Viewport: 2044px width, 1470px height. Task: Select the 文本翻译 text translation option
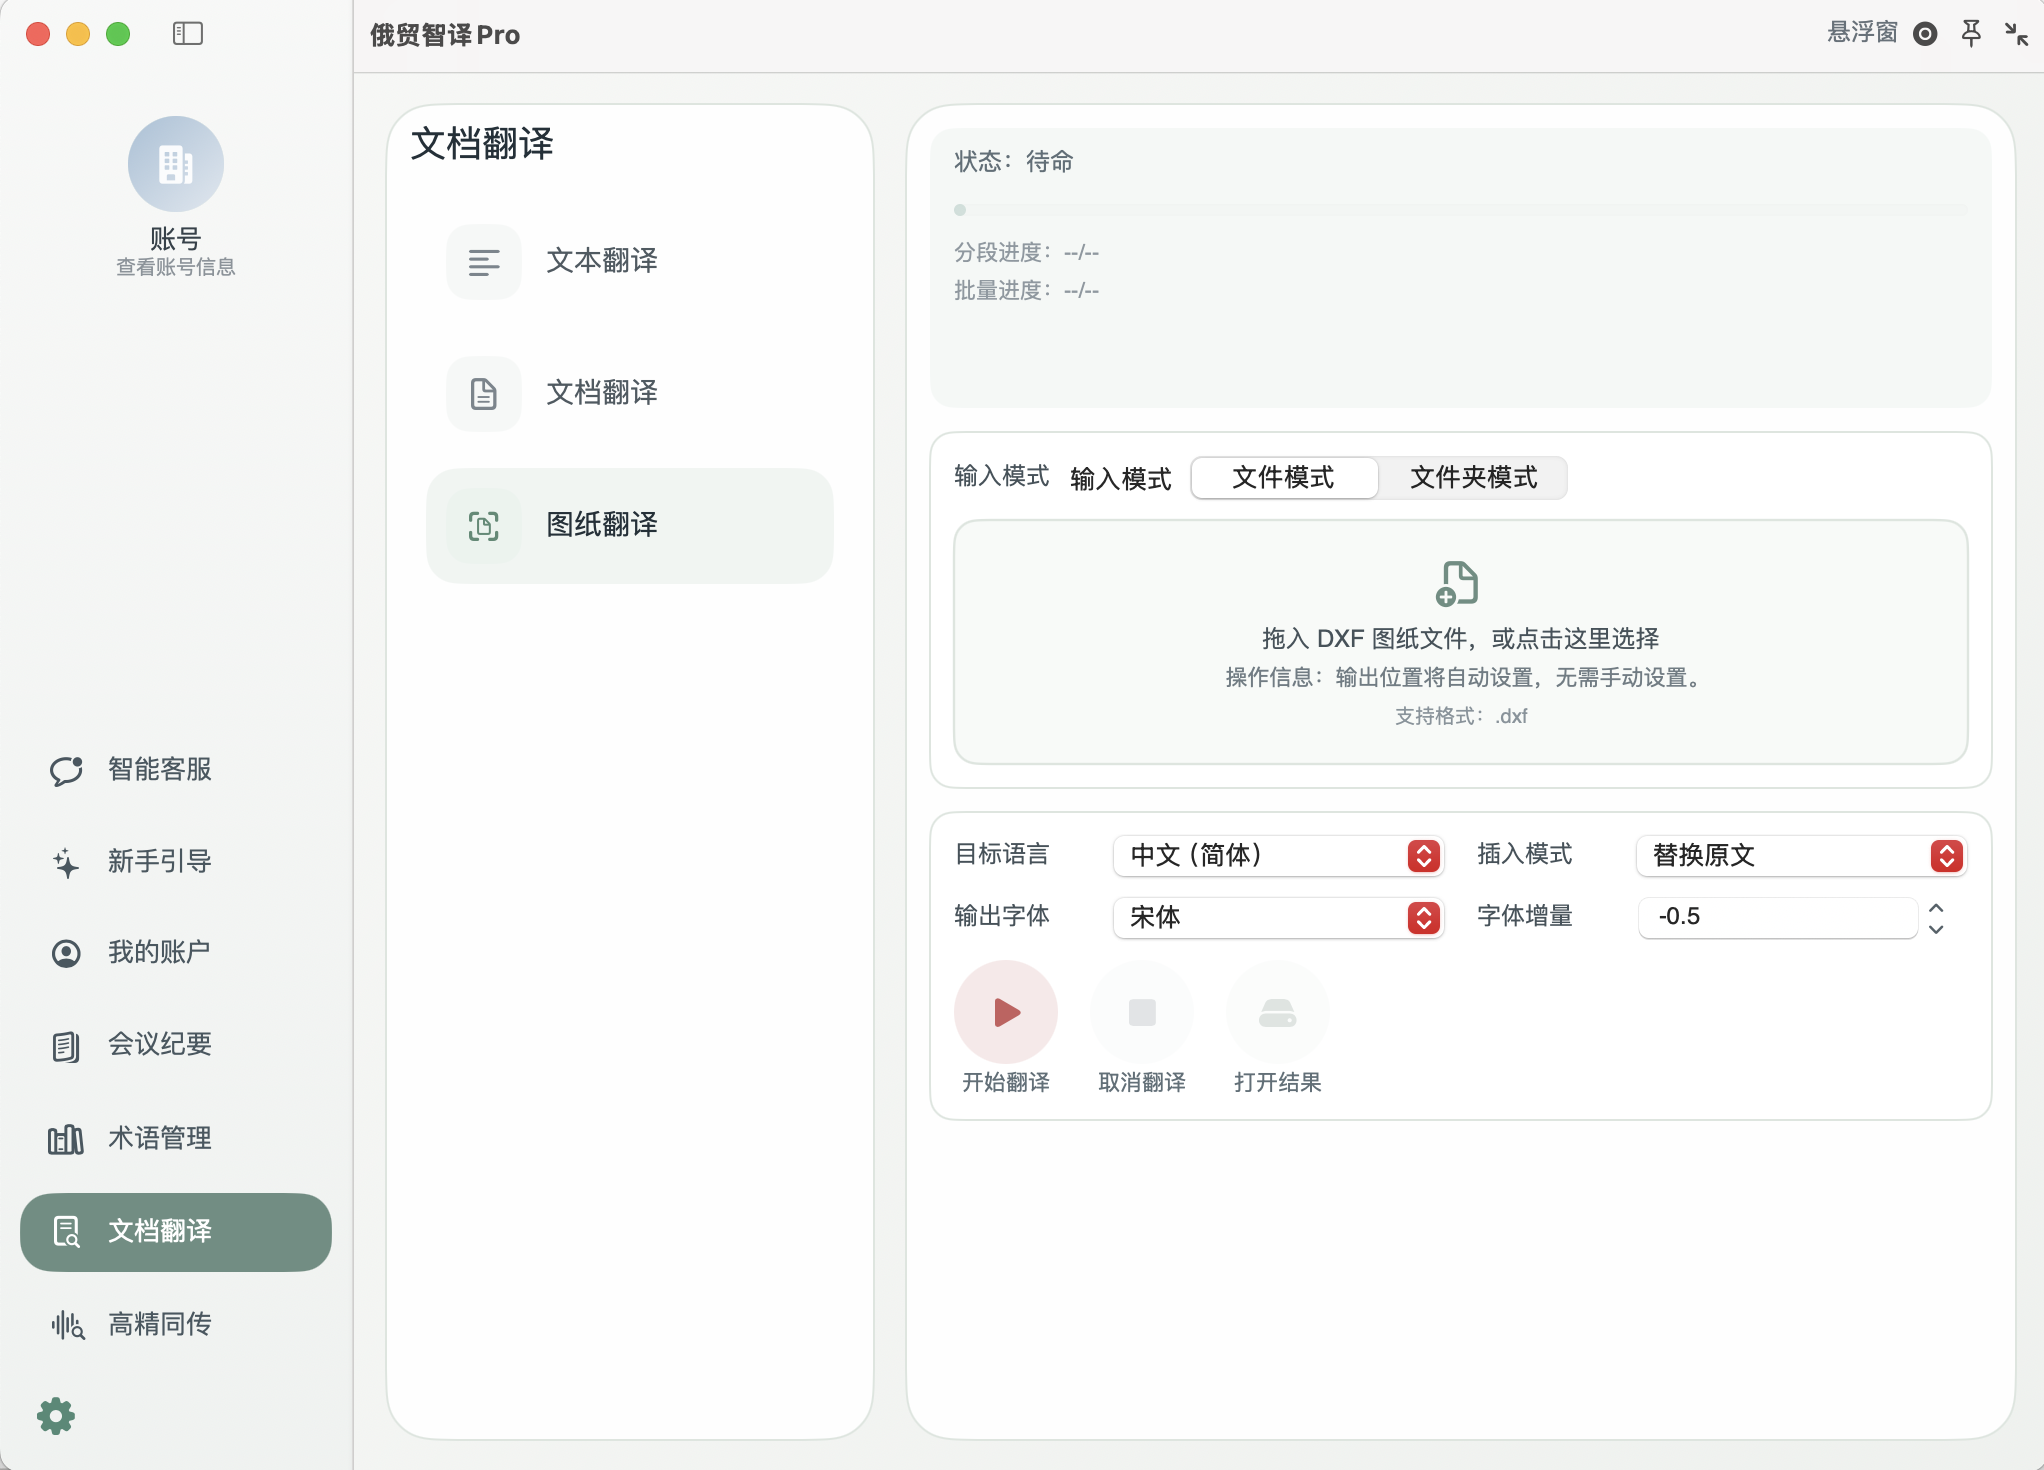[629, 262]
